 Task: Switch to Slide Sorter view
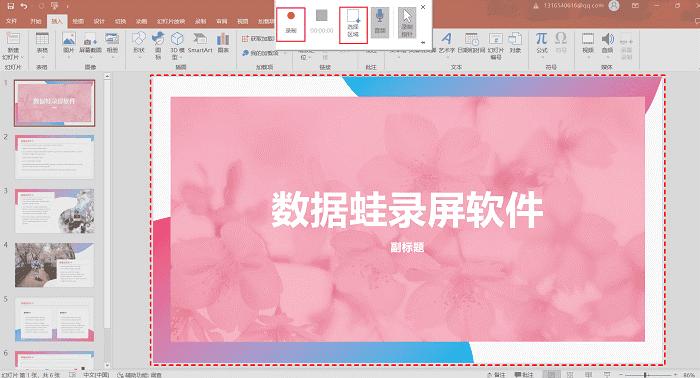570,375
